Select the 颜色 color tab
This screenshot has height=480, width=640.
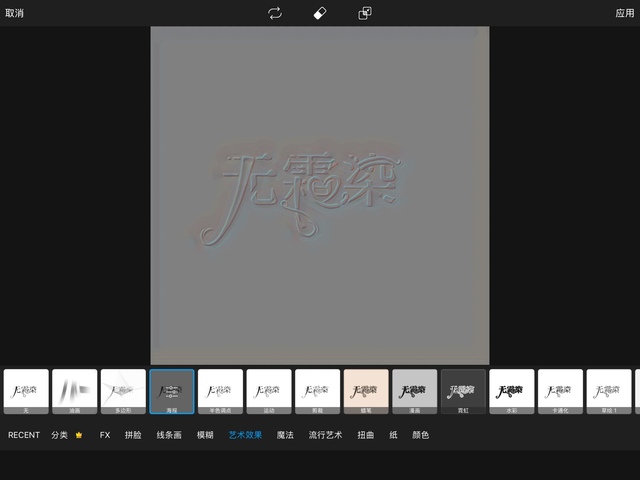point(420,435)
